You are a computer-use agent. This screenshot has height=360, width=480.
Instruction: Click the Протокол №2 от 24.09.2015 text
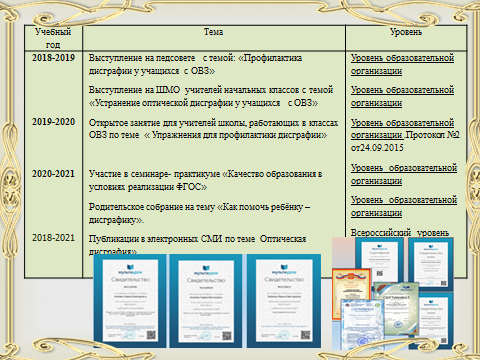tap(405, 141)
